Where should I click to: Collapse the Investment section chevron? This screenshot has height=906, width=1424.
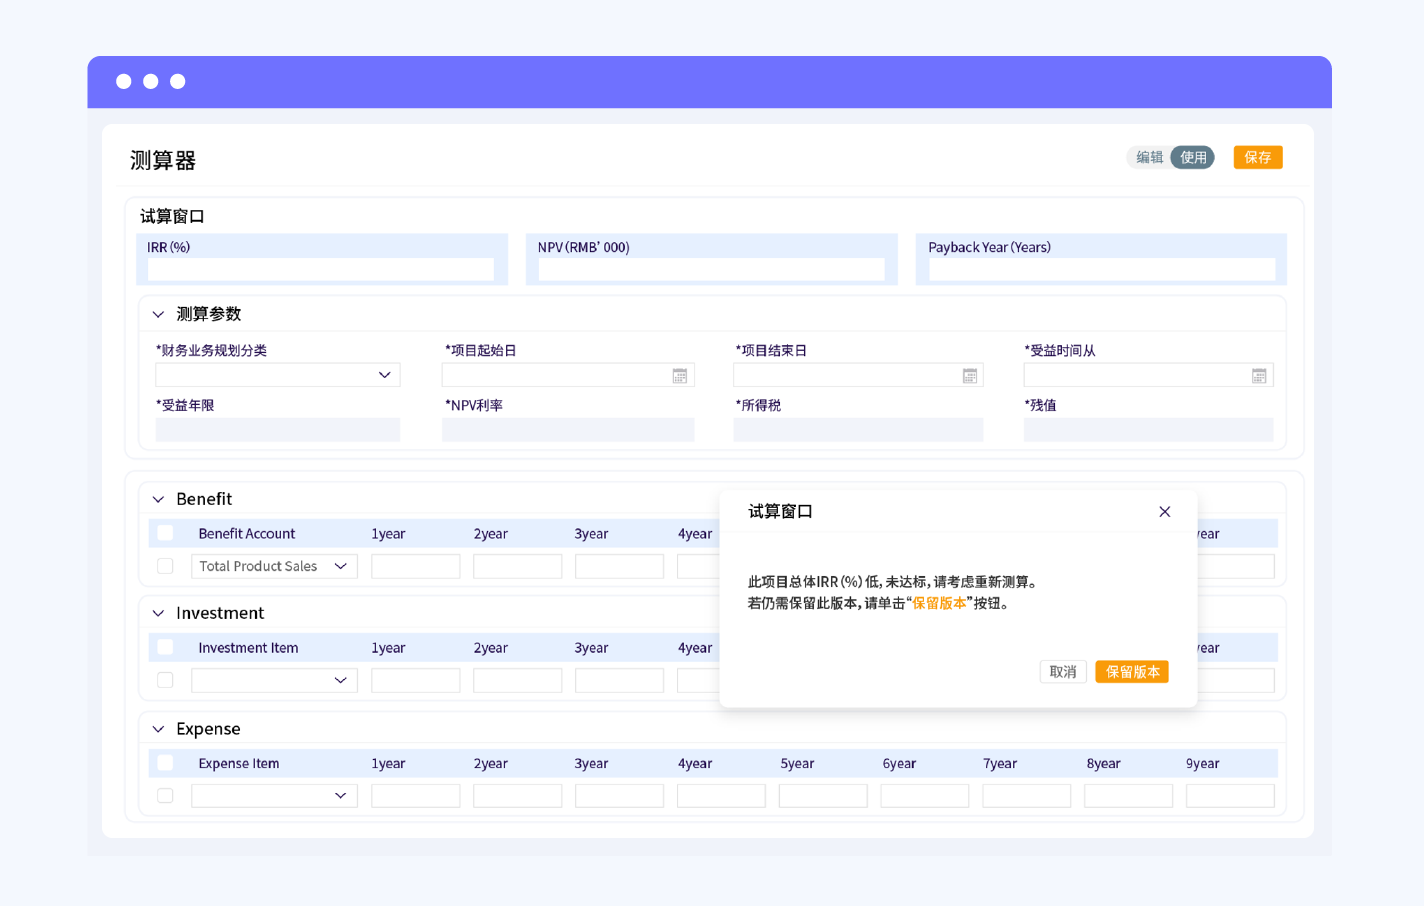(x=158, y=613)
